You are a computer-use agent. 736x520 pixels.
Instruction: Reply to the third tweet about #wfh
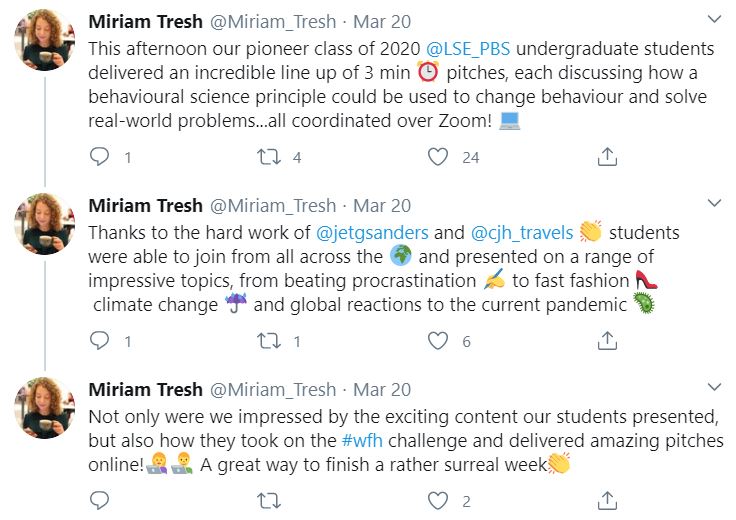coord(99,499)
